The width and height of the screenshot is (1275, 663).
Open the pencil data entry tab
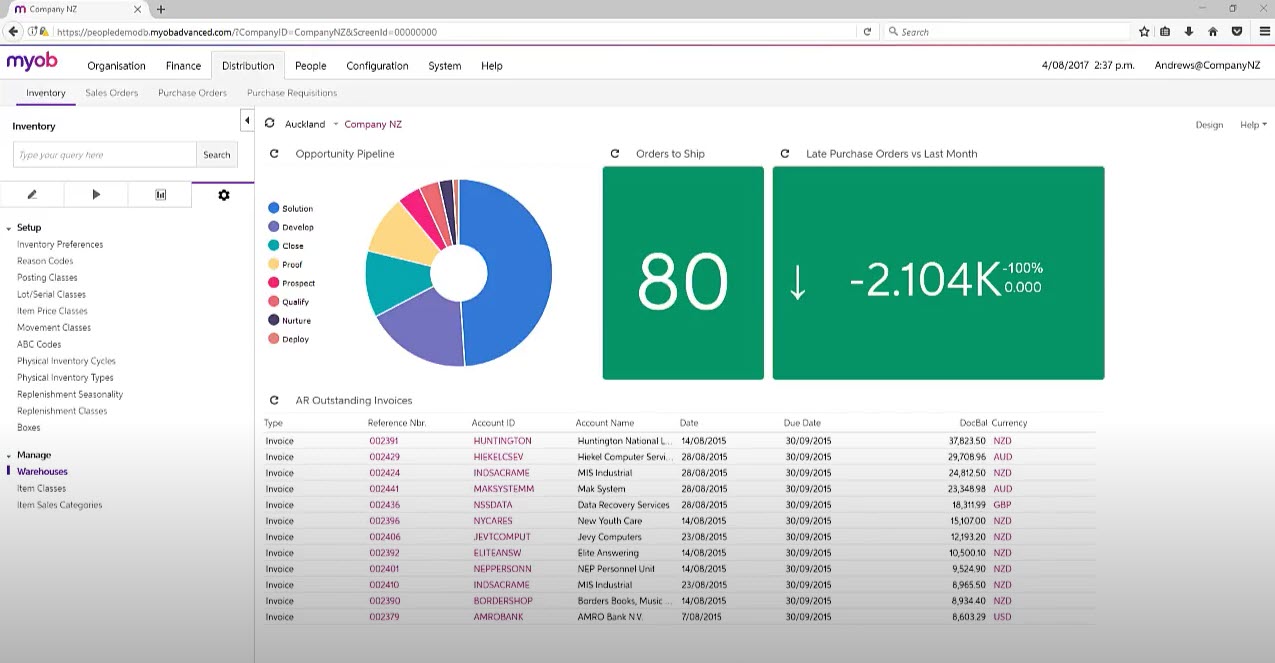coord(32,195)
